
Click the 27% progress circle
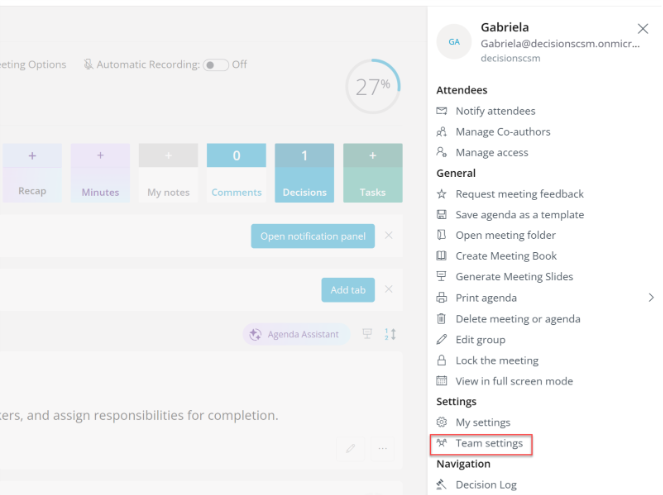(373, 87)
